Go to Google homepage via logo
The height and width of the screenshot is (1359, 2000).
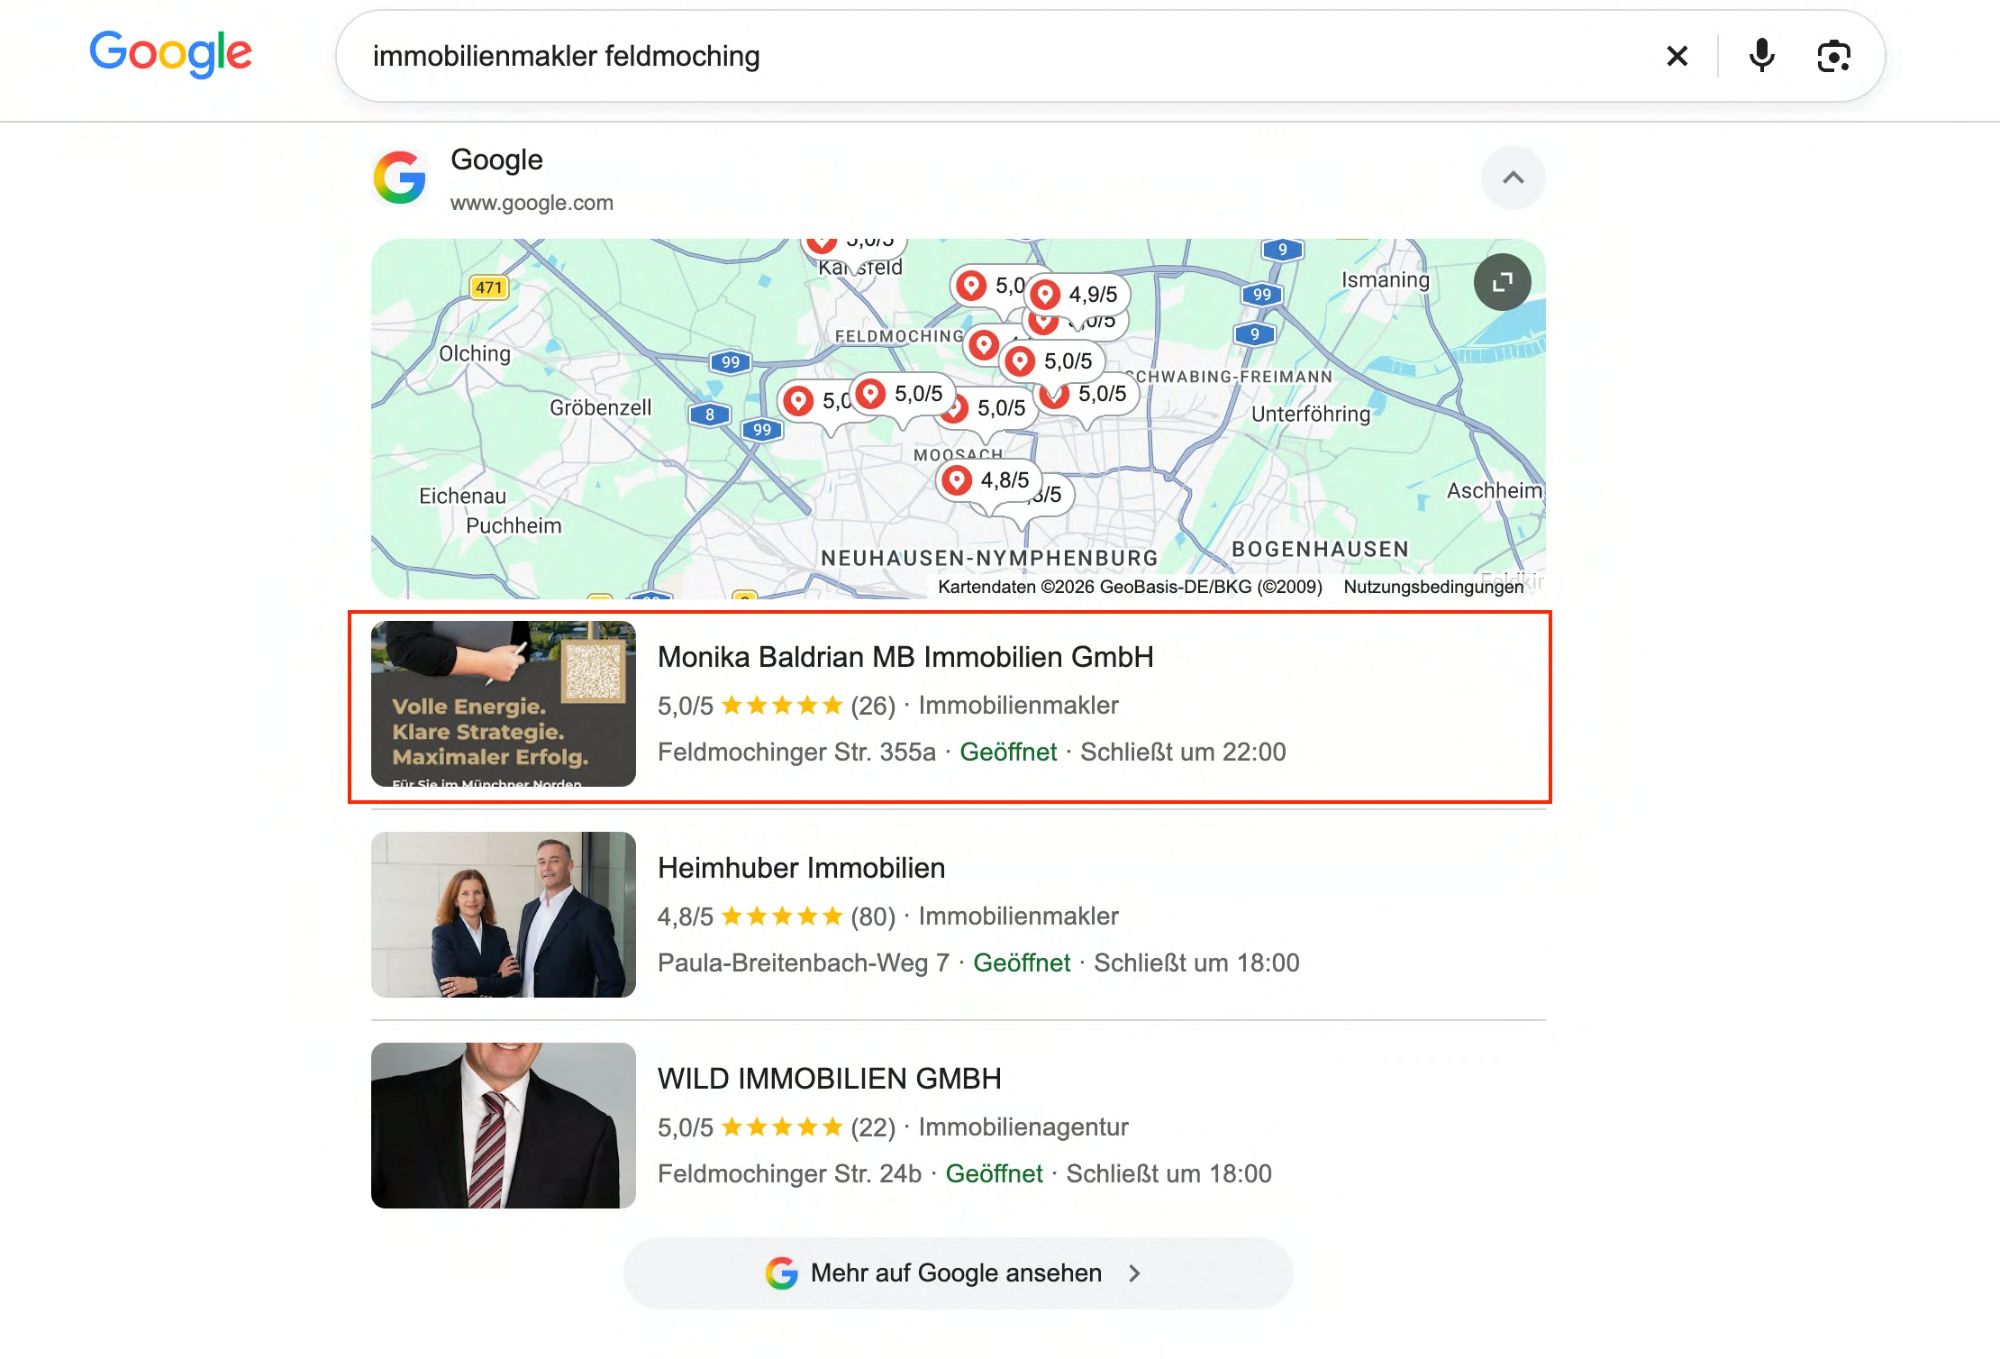pos(171,53)
